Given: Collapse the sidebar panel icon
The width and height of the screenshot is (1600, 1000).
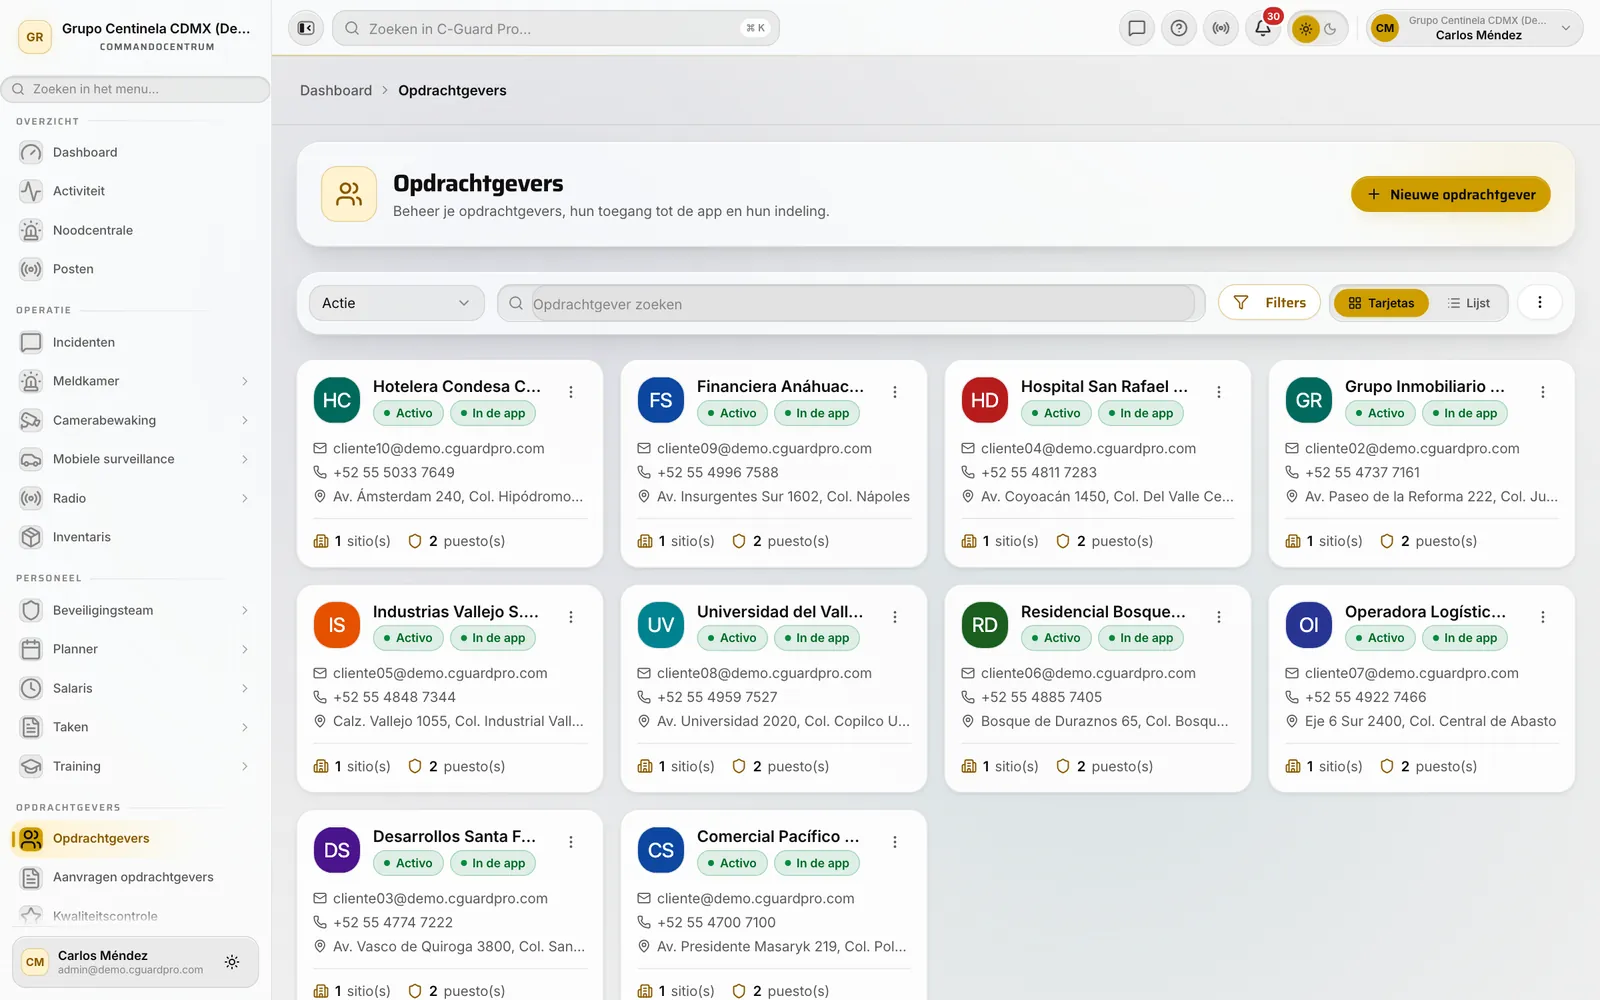Looking at the screenshot, I should pyautogui.click(x=306, y=28).
